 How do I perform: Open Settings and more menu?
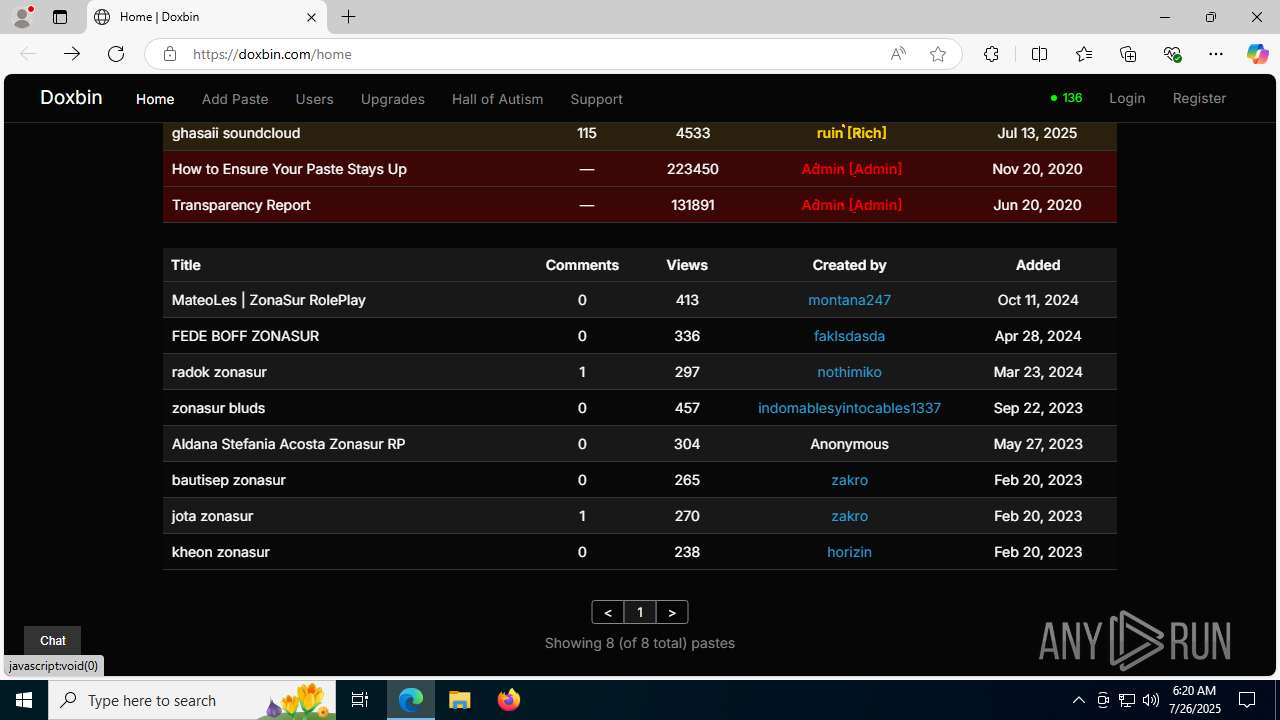pyautogui.click(x=1216, y=54)
